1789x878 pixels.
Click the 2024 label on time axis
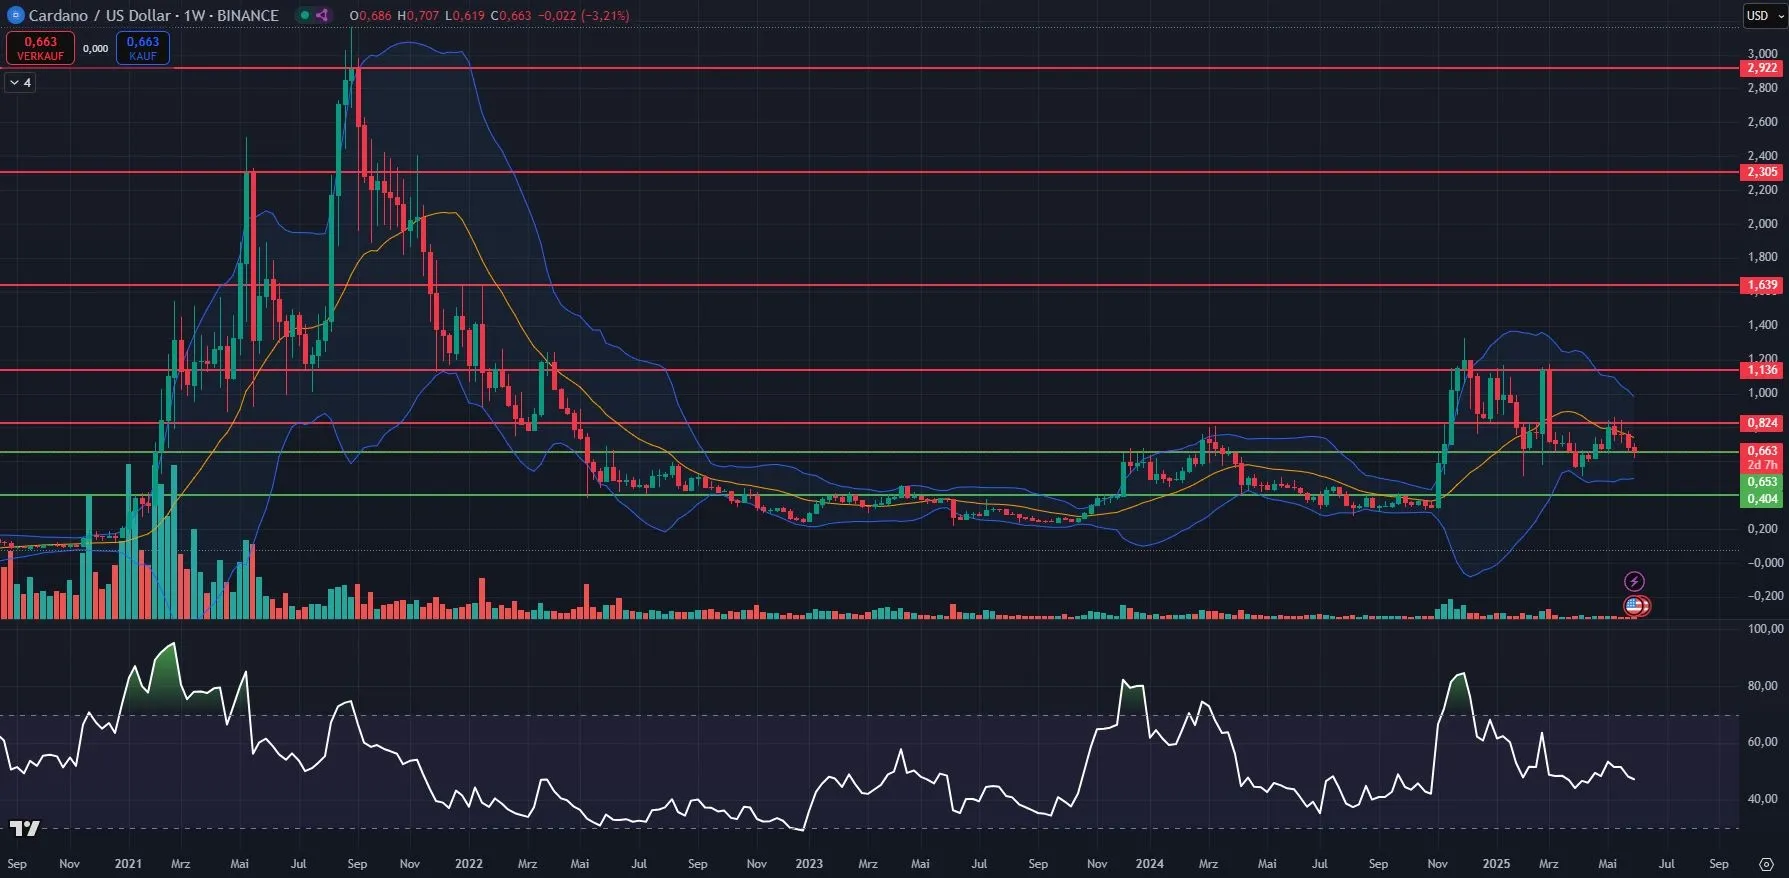coord(1149,863)
